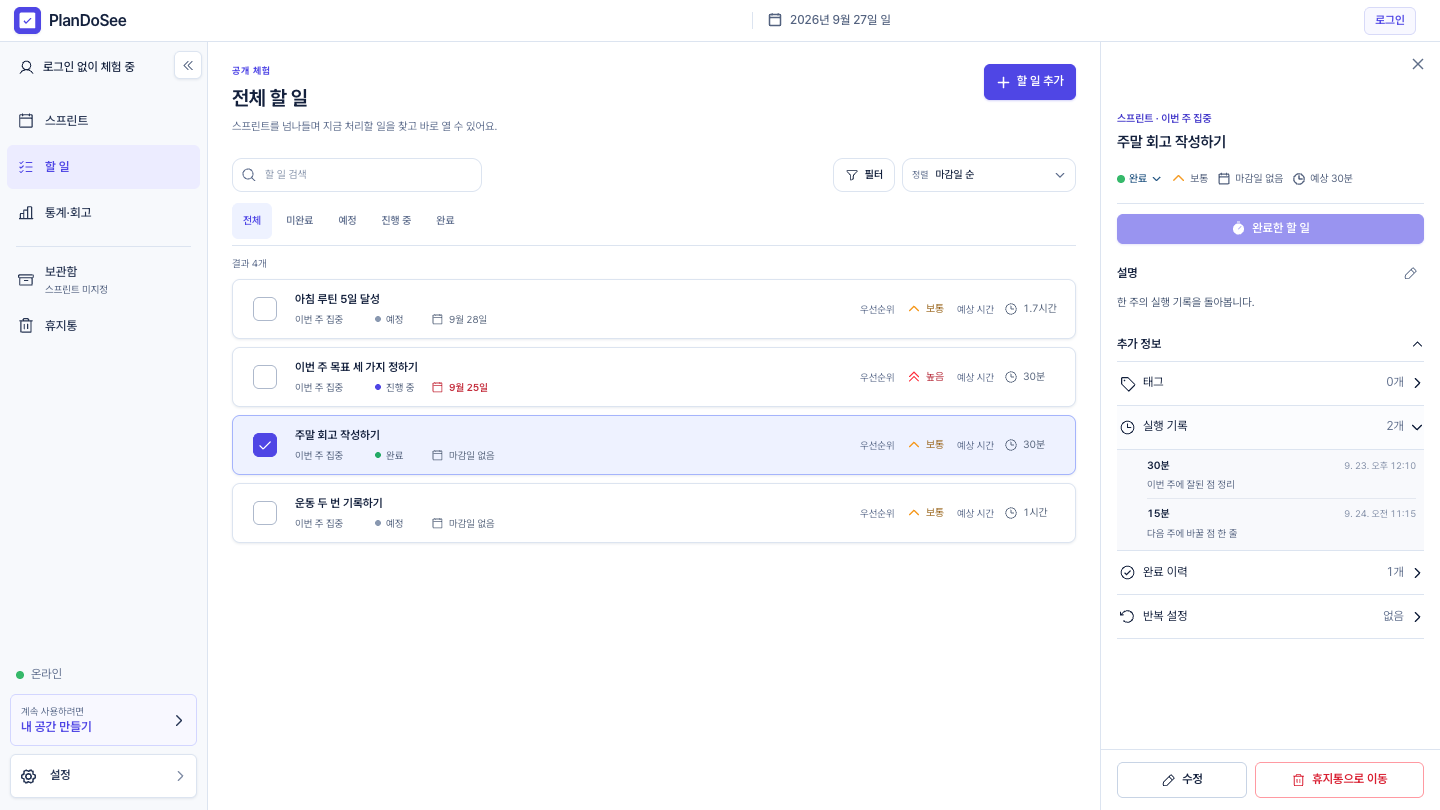The height and width of the screenshot is (810, 1440).
Task: Check the 운동 두 번 기록하기 checkbox
Action: 265,513
